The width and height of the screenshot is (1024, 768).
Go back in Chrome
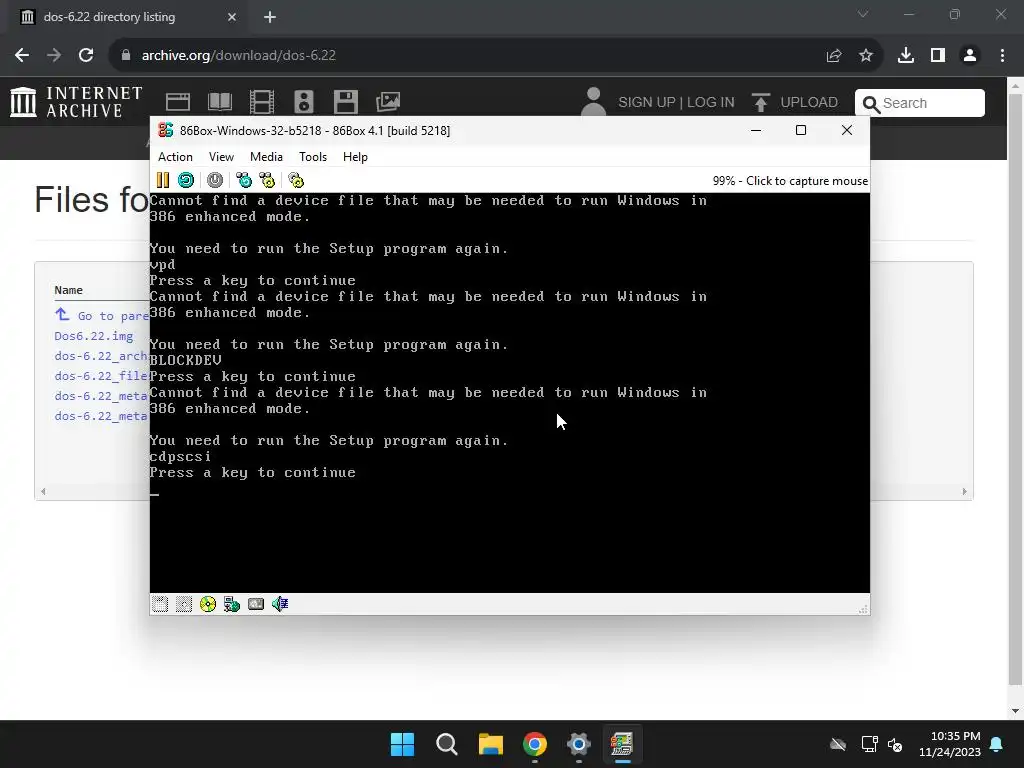click(22, 56)
